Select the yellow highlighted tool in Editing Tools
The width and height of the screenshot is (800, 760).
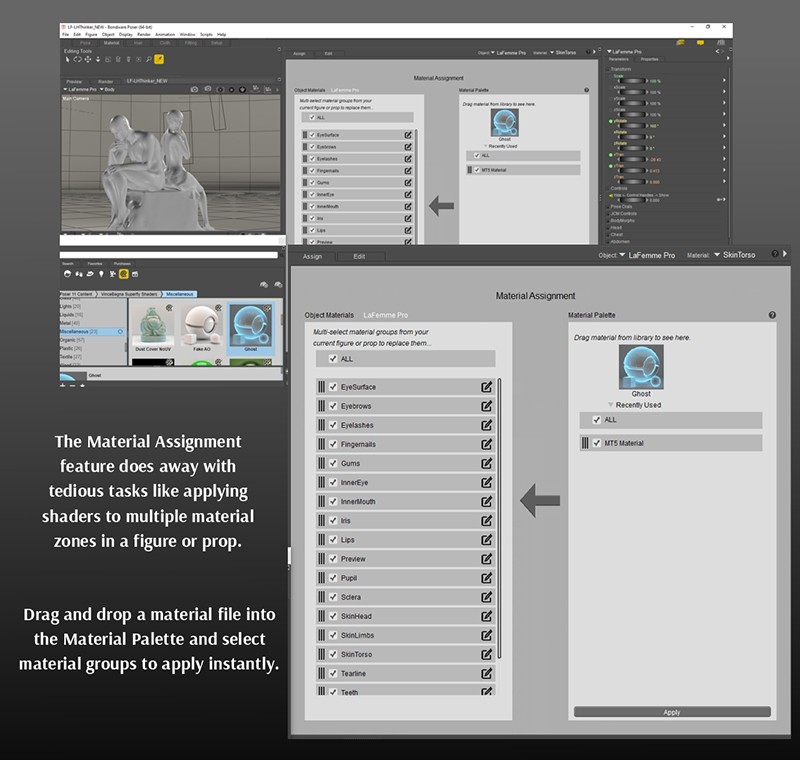[x=159, y=59]
